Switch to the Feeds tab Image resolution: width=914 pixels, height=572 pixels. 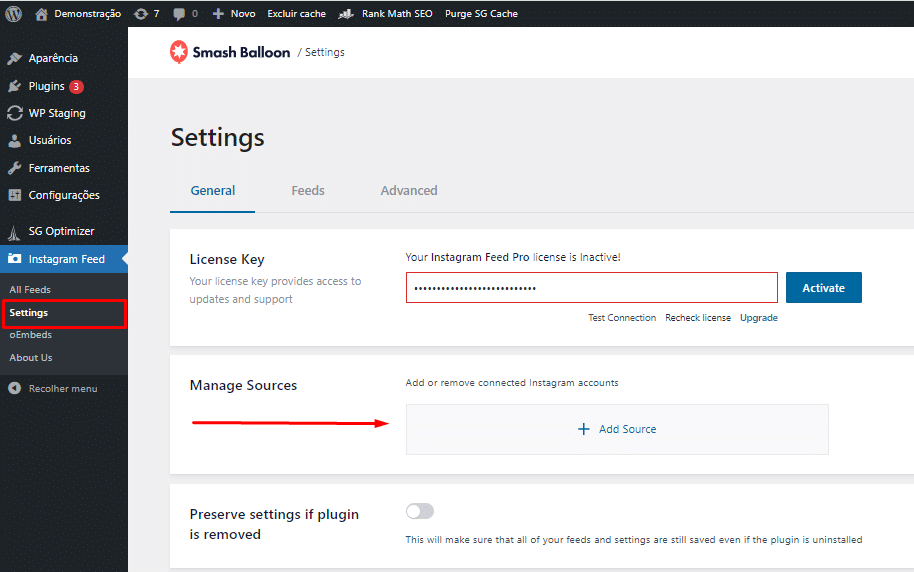(308, 191)
